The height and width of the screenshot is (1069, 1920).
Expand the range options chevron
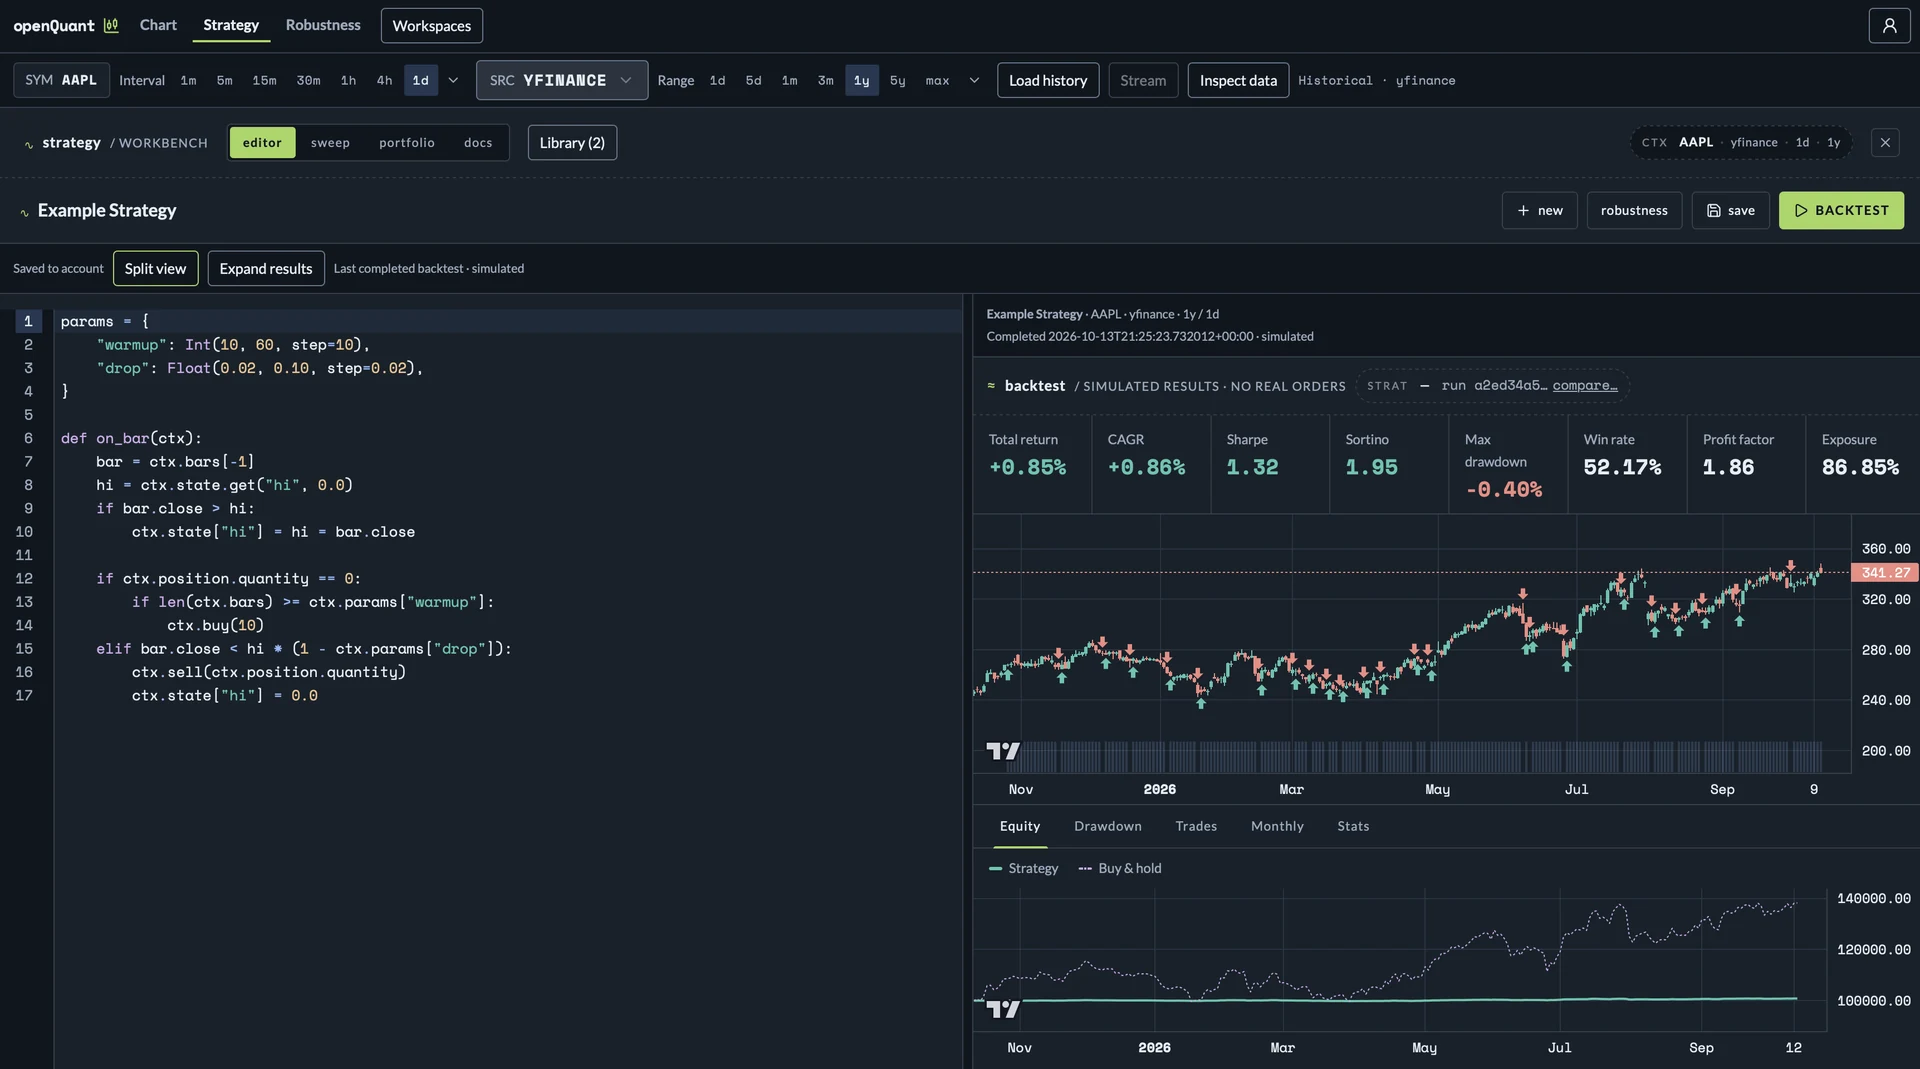point(974,80)
